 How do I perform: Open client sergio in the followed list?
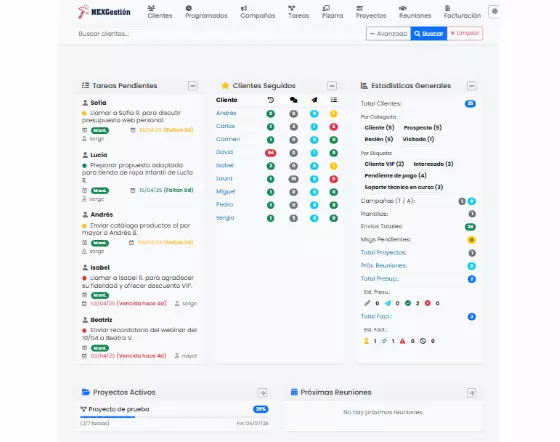[225, 218]
